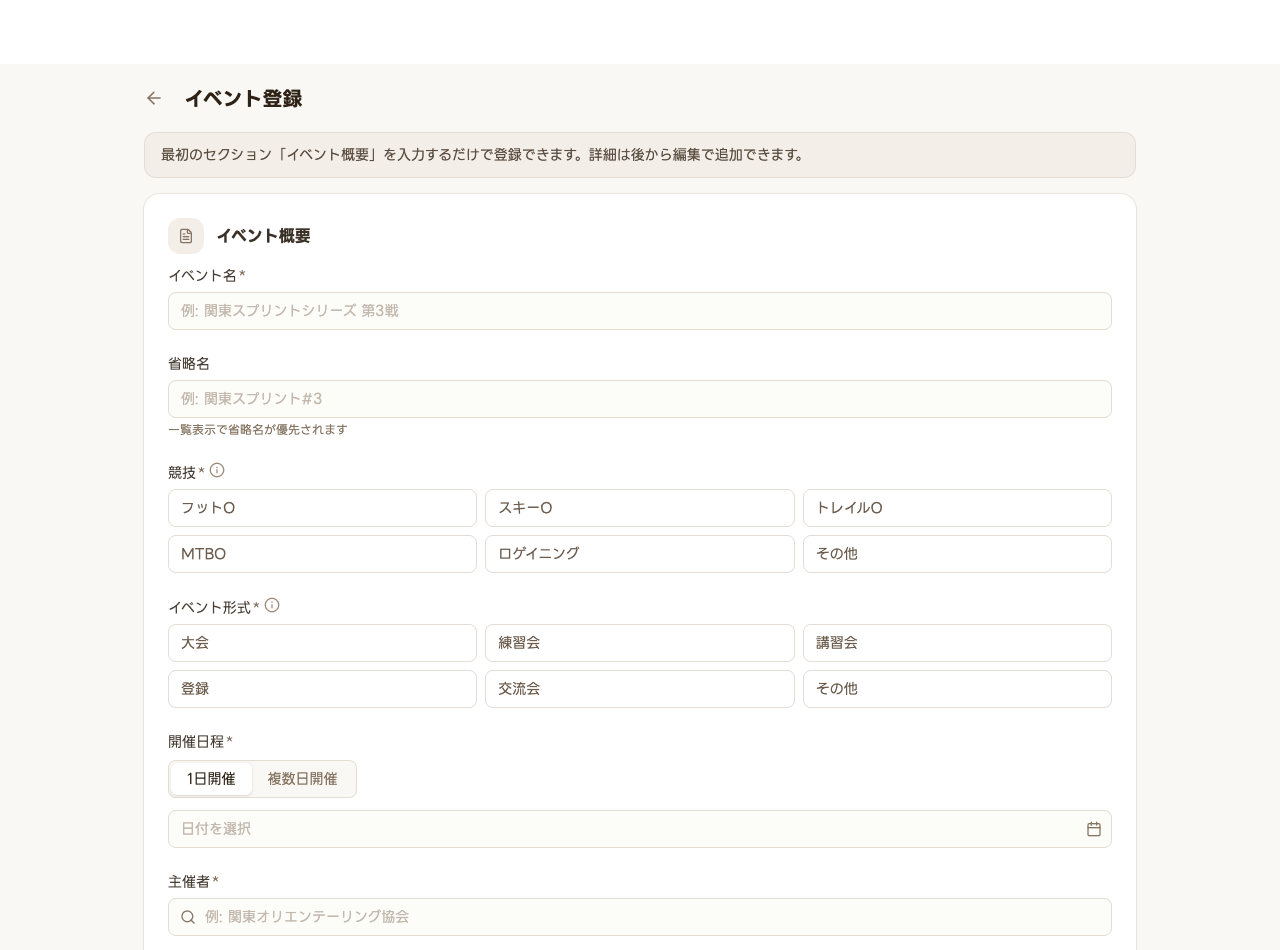The image size is (1280, 950).
Task: Select 大会 as the event format
Action: coord(322,643)
